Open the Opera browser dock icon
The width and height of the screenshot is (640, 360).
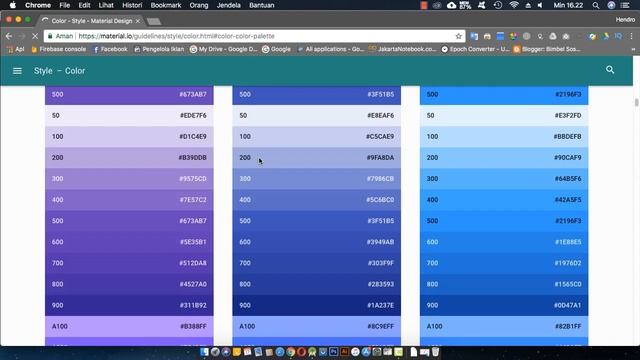click(301, 352)
